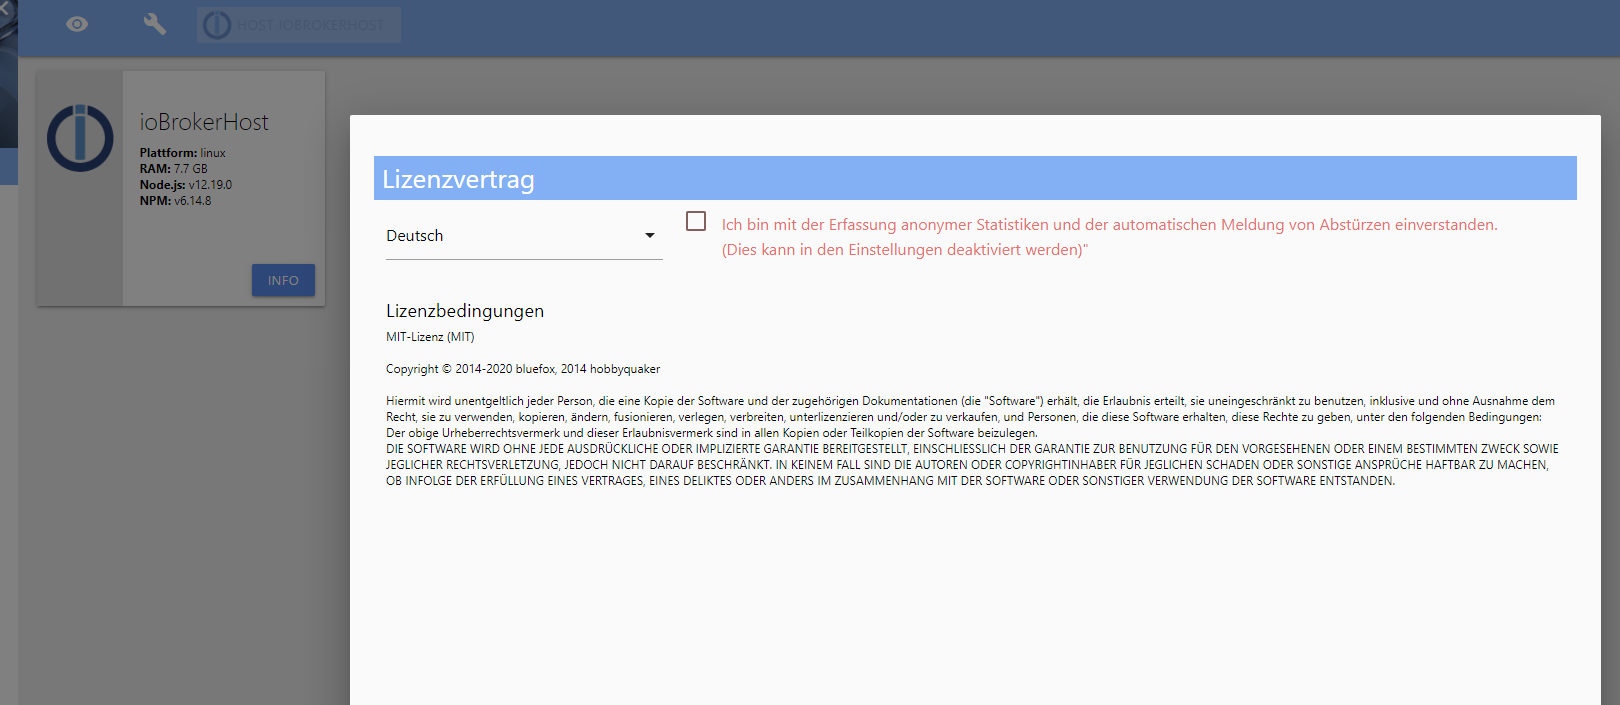Click the eye visibility icon in top bar
The height and width of the screenshot is (705, 1620).
point(77,24)
